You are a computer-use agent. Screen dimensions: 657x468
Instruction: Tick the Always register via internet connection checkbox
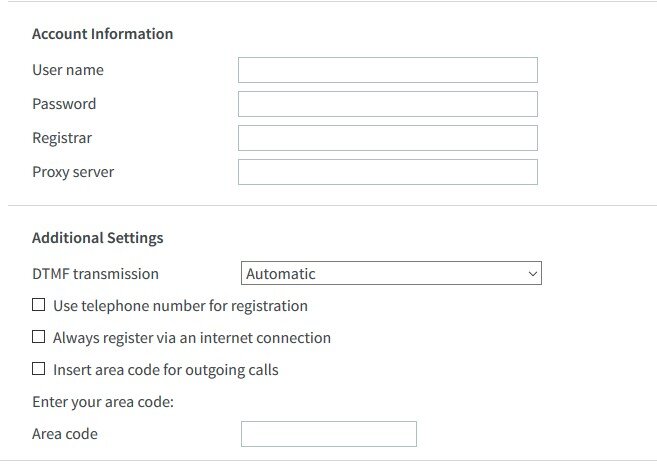[39, 336]
